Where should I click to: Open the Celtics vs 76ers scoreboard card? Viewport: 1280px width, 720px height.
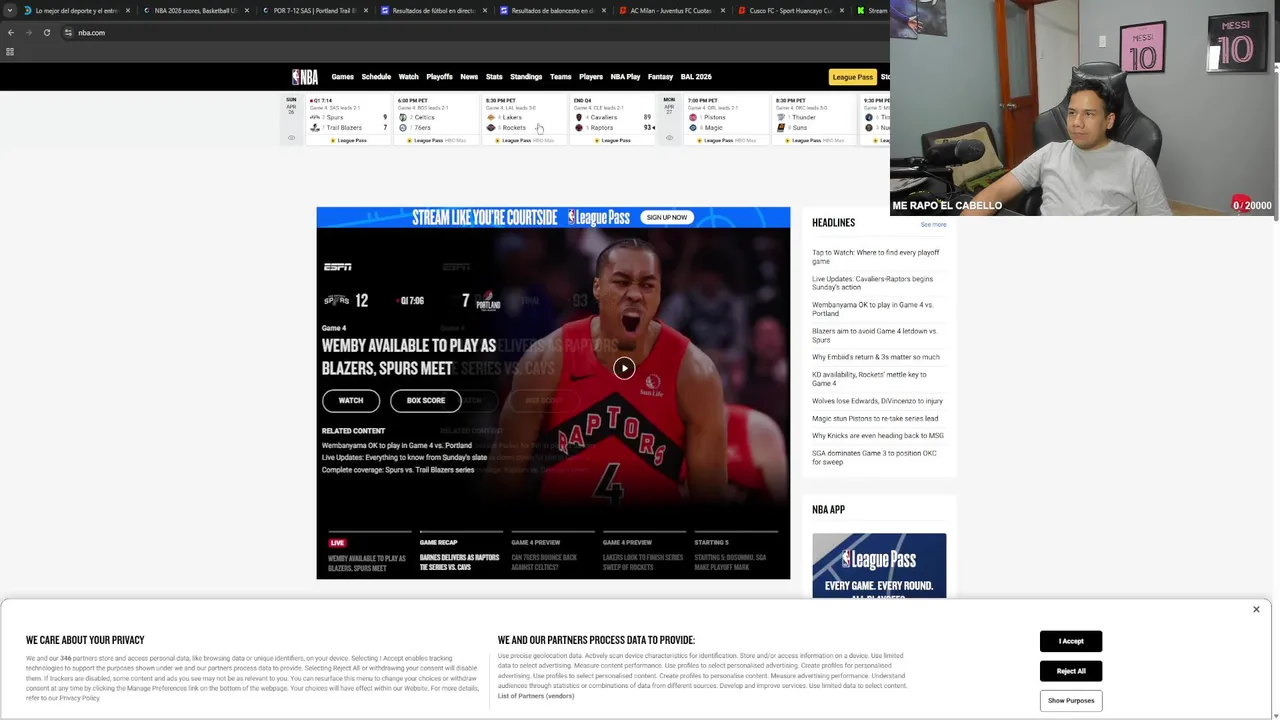tap(436, 120)
